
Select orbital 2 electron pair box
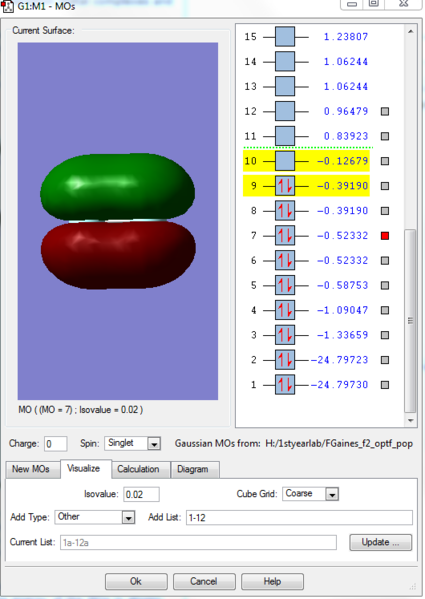pyautogui.click(x=285, y=359)
